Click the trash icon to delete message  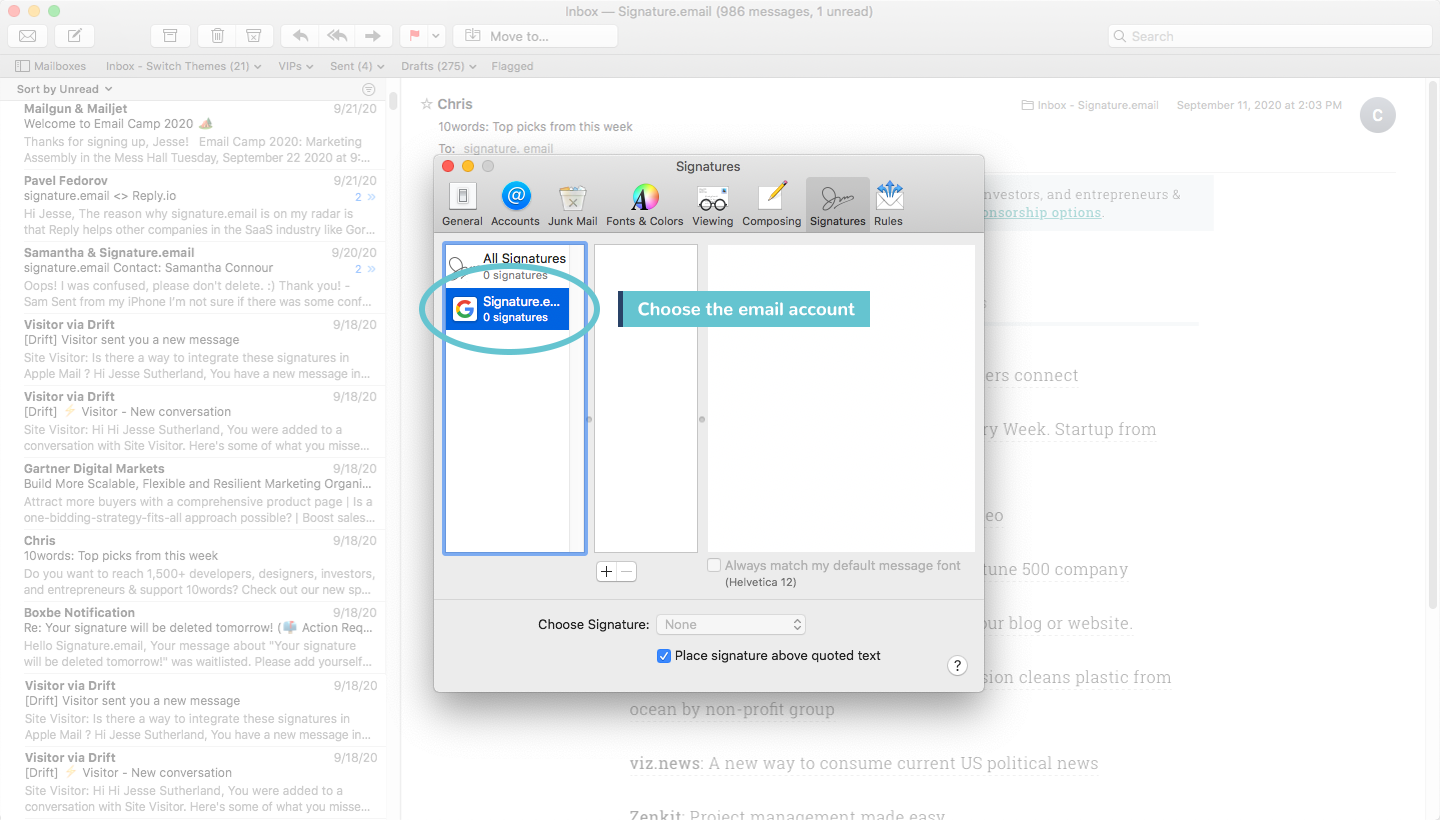[x=216, y=35]
